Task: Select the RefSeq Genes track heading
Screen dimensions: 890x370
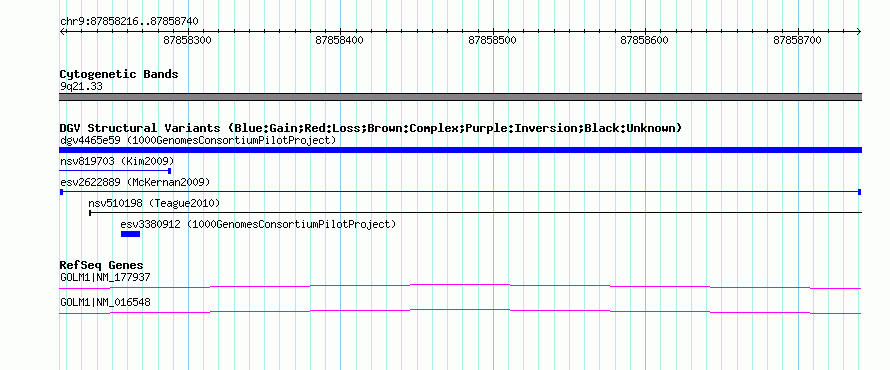Action: [102, 265]
